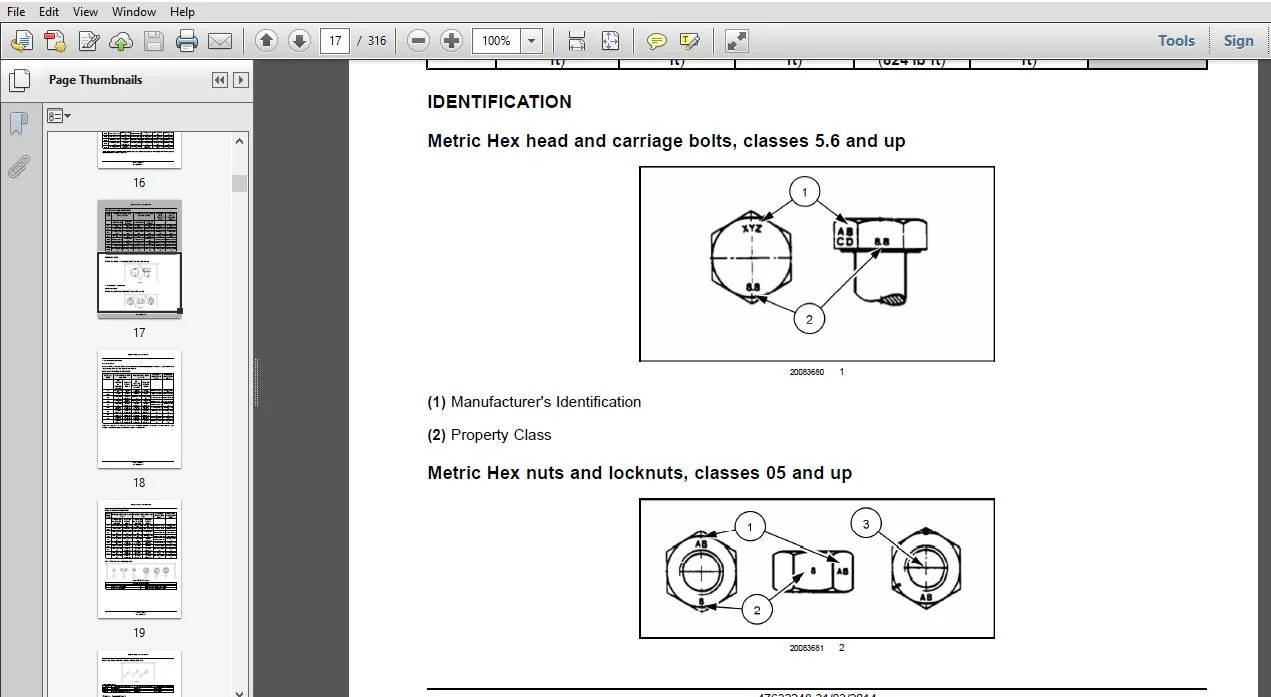Click the 'Metric Hex nuts and locknuts' heading
Image resolution: width=1271 pixels, height=697 pixels.
(639, 473)
